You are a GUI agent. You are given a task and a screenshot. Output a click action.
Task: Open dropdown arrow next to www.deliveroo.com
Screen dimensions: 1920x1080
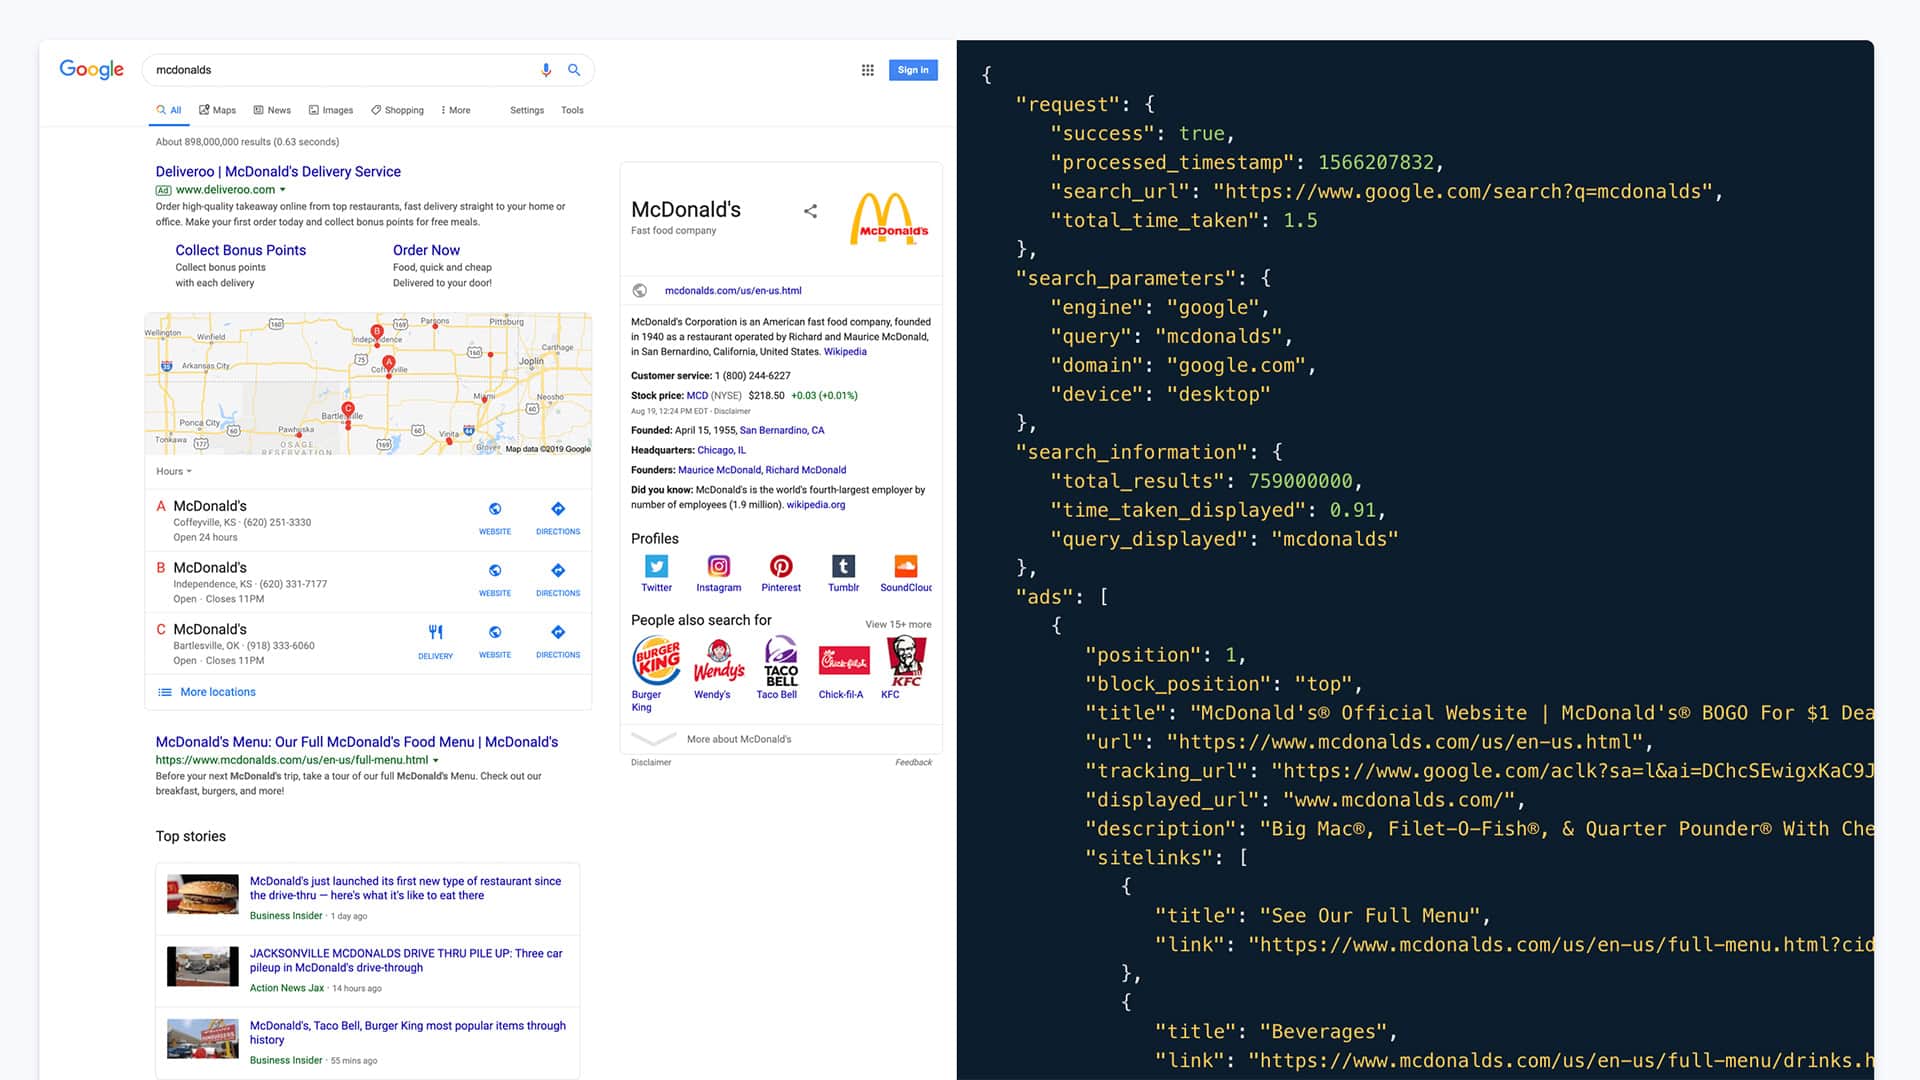pyautogui.click(x=283, y=190)
